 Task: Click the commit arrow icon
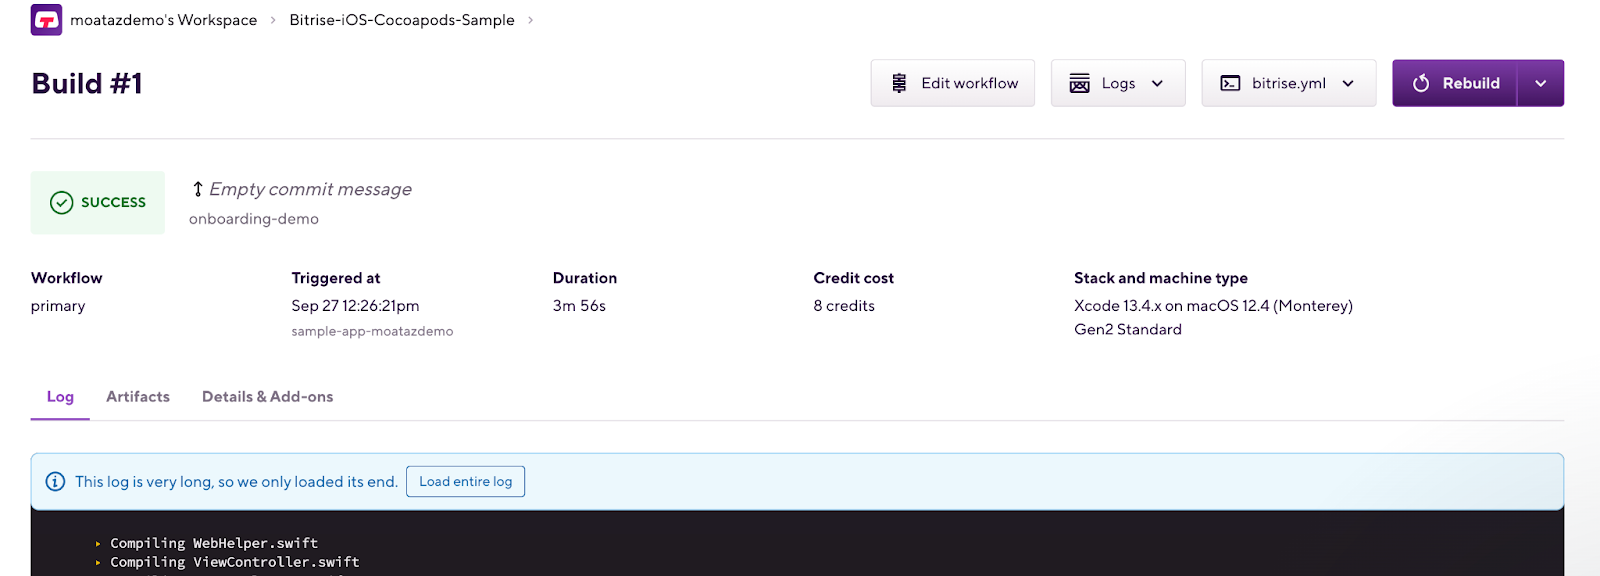click(x=198, y=189)
